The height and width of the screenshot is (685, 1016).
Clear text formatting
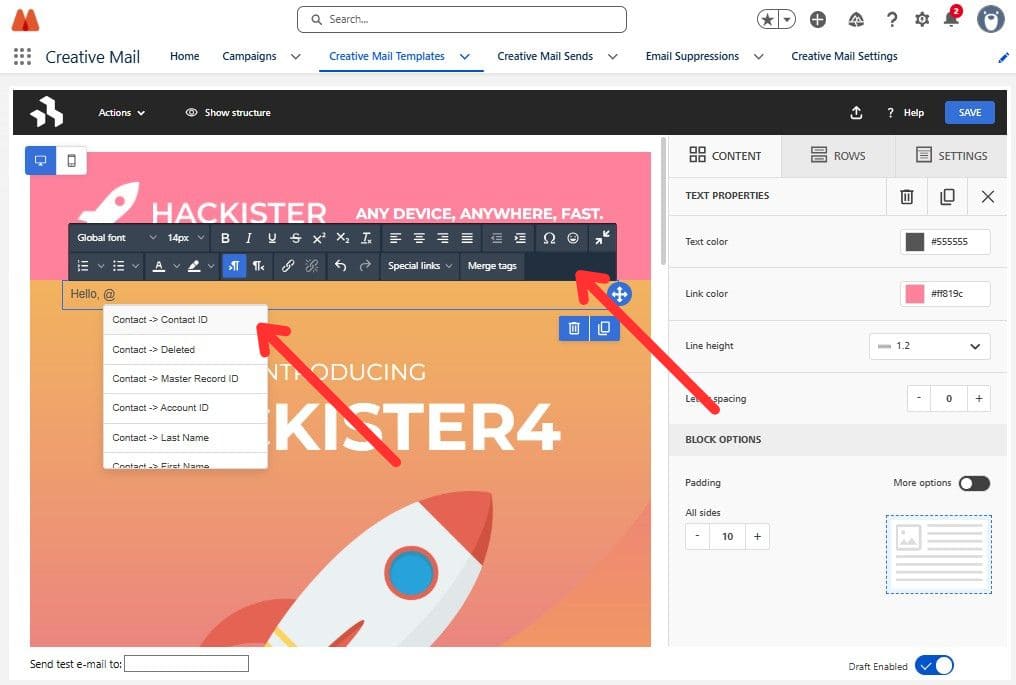click(366, 238)
